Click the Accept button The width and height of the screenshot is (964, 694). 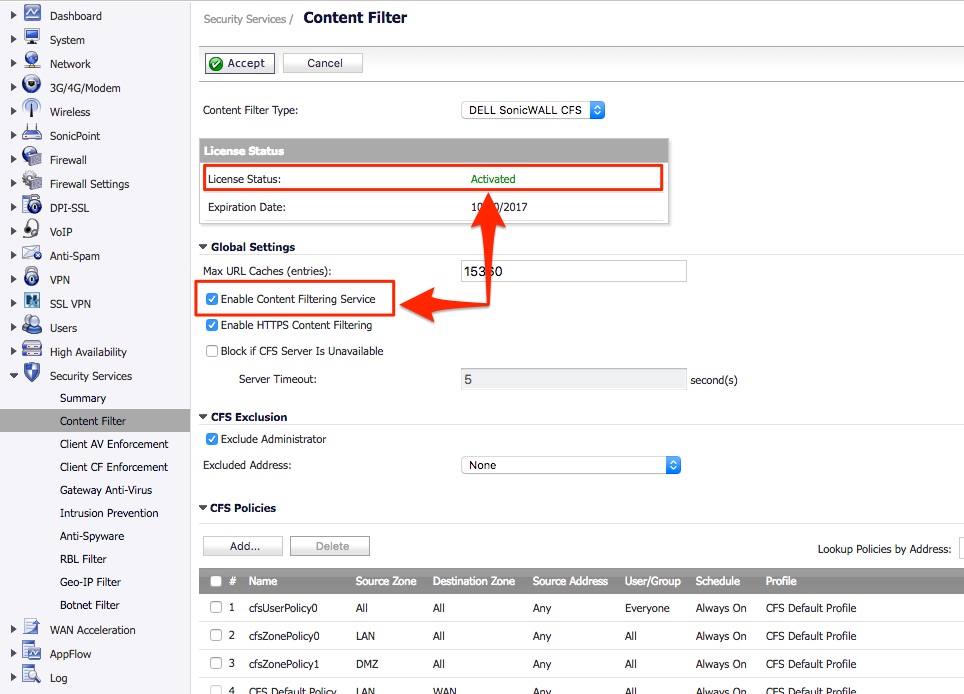coord(240,63)
